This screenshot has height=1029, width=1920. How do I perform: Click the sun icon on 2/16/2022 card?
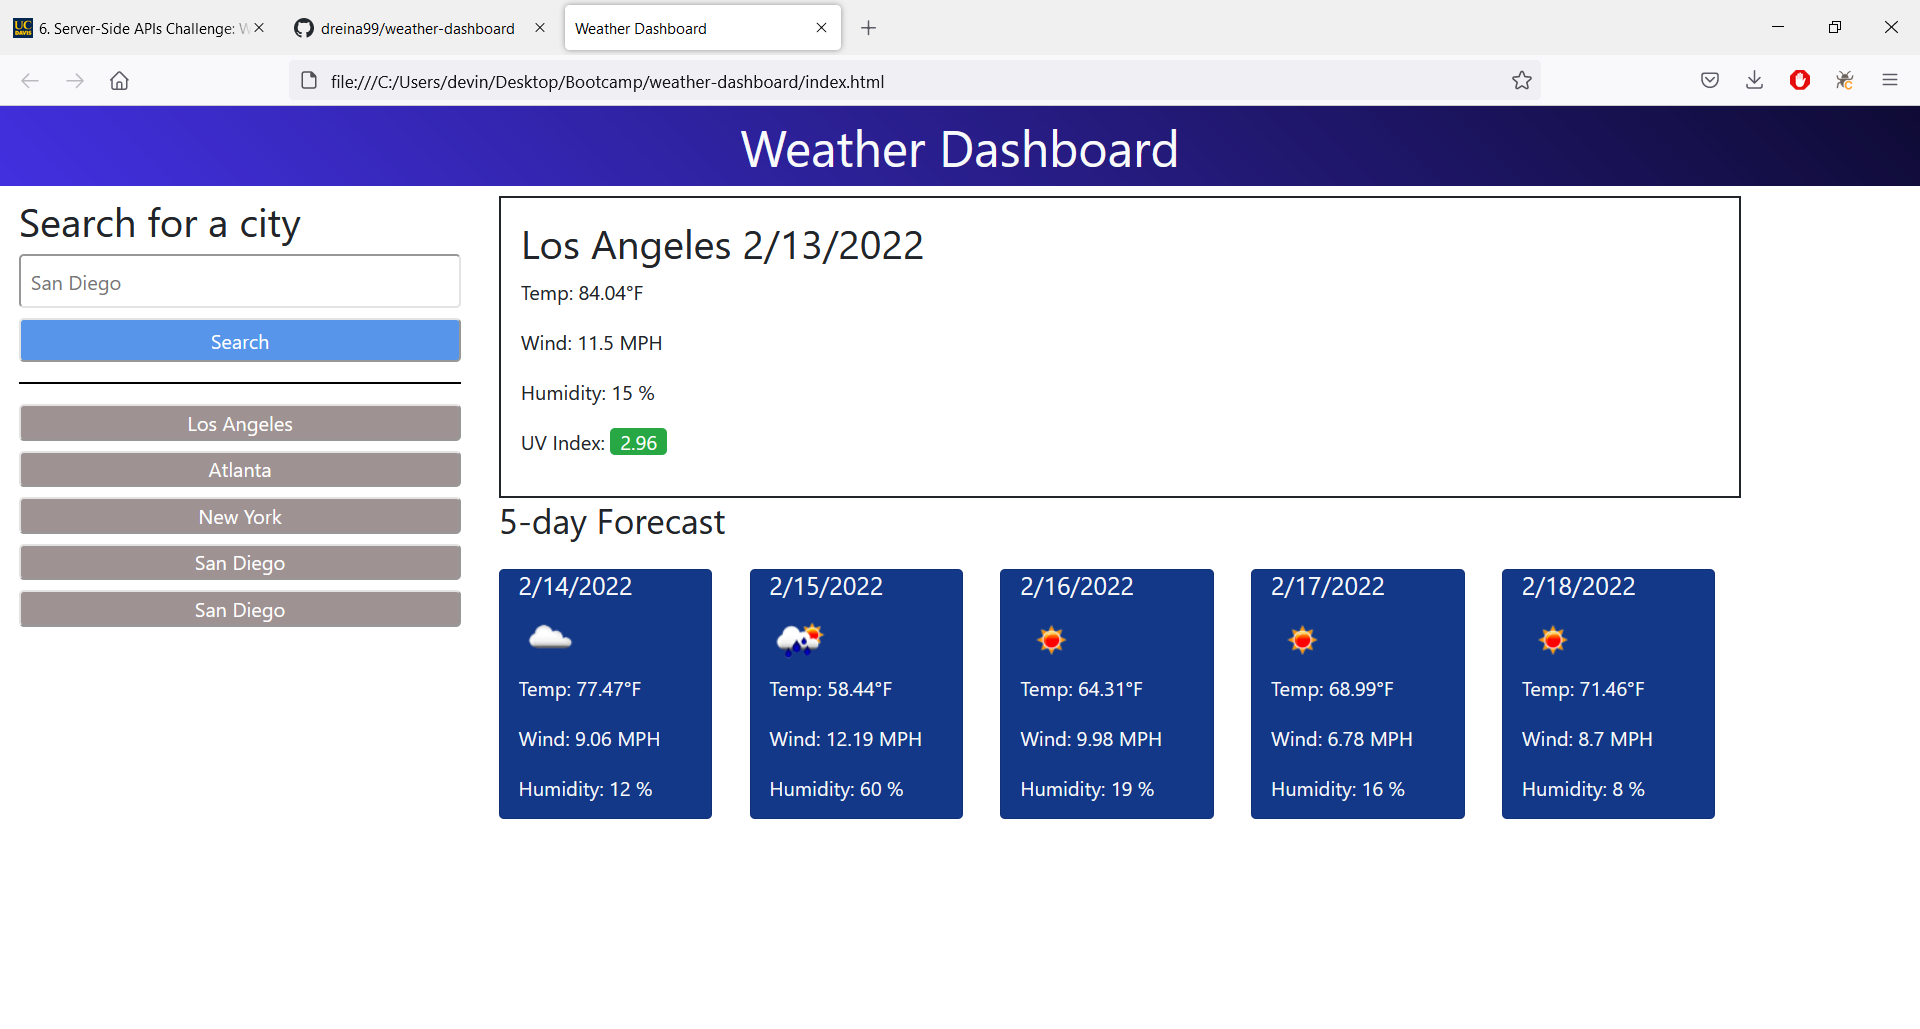pos(1051,639)
